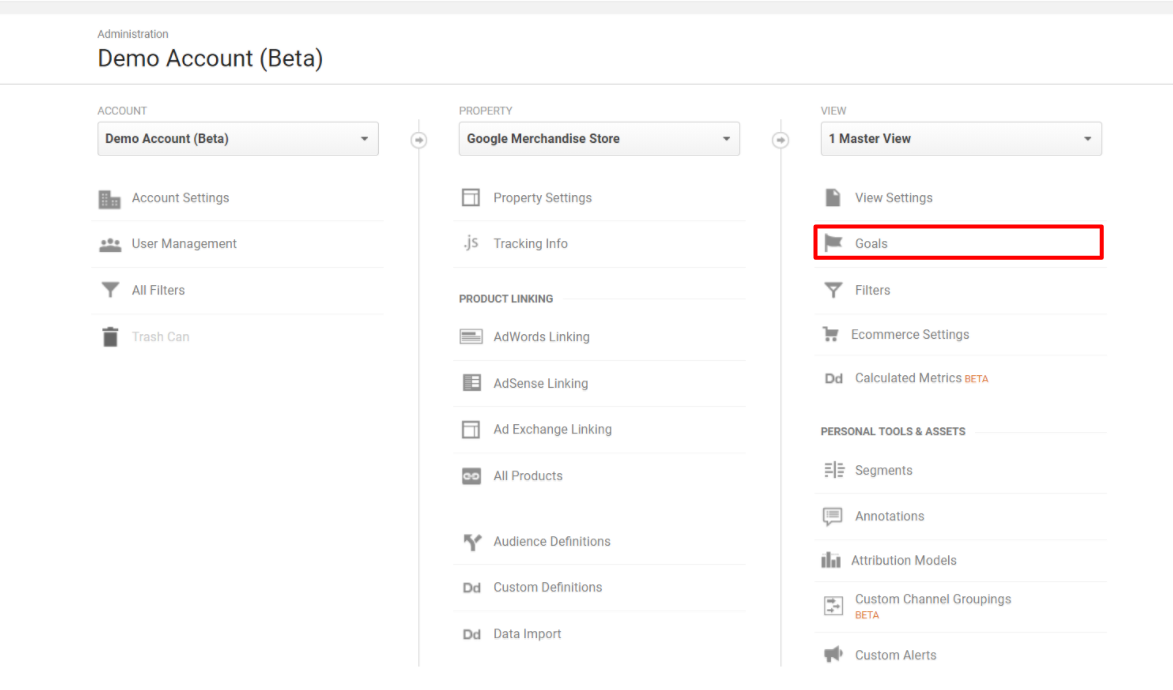Open AdWords Linking
The image size is (1173, 690).
542,337
